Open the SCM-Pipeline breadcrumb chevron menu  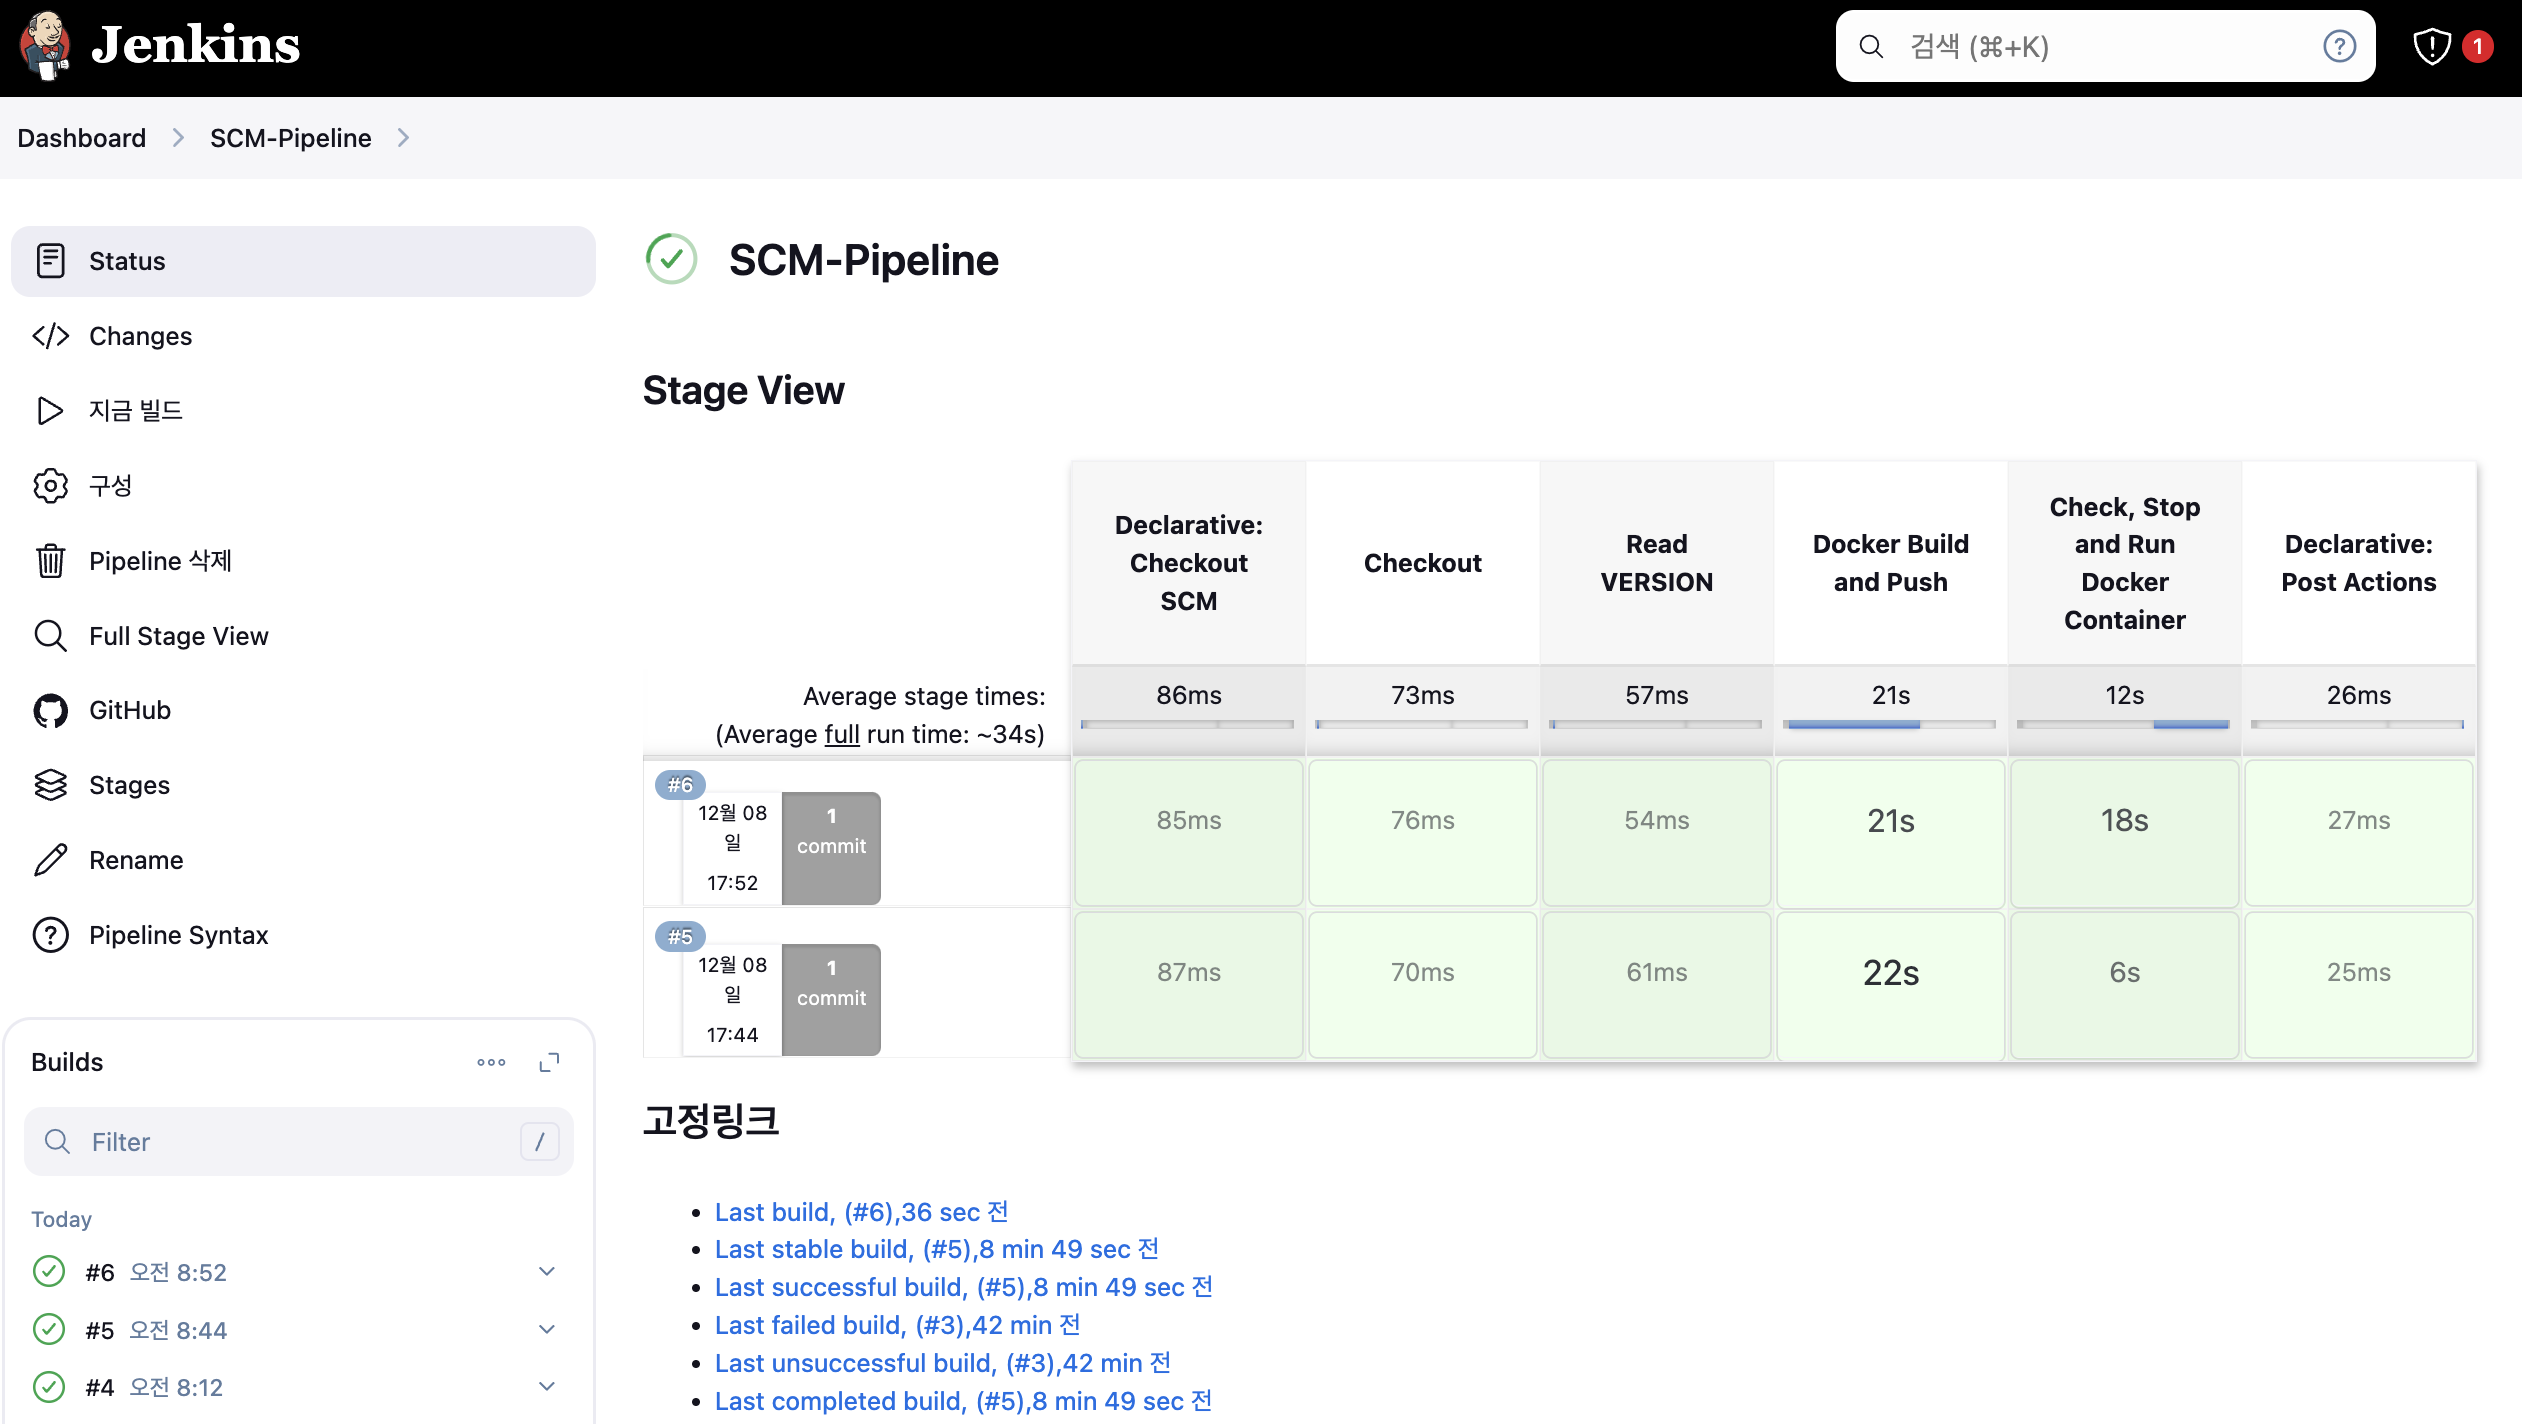point(403,138)
